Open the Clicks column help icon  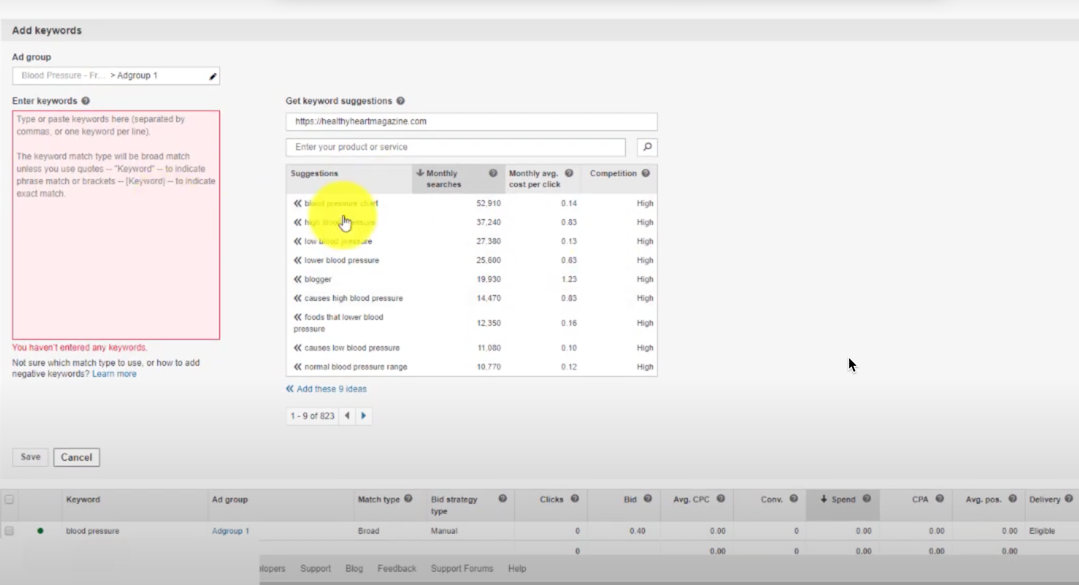click(x=575, y=499)
